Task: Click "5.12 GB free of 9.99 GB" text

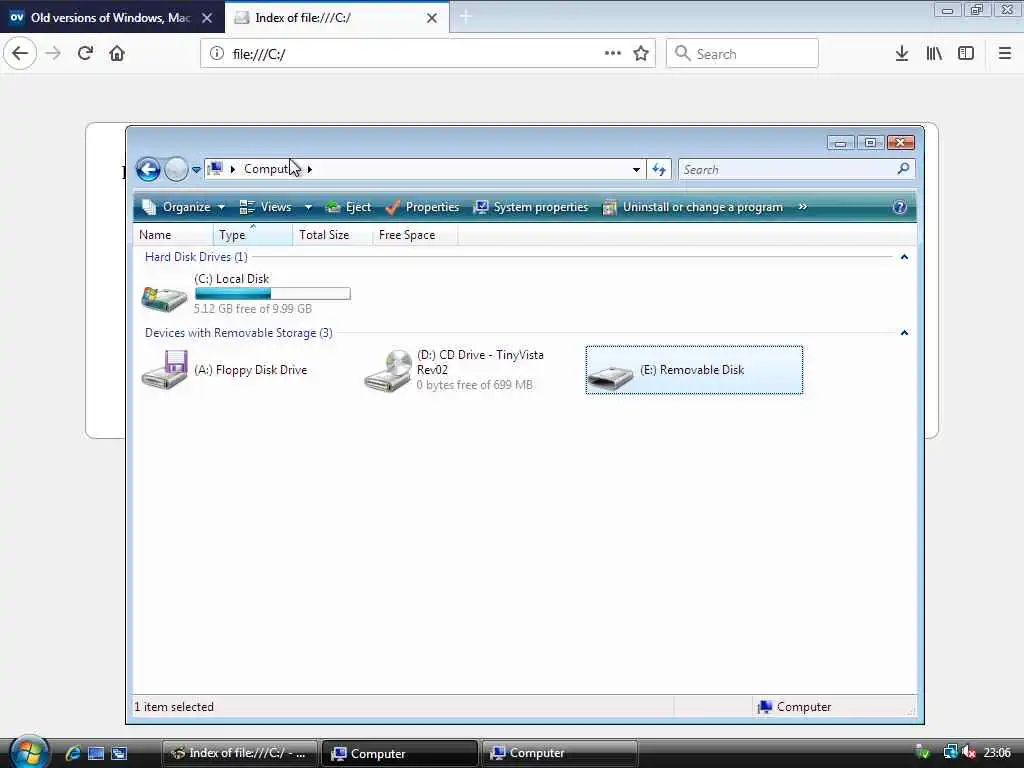Action: (253, 309)
